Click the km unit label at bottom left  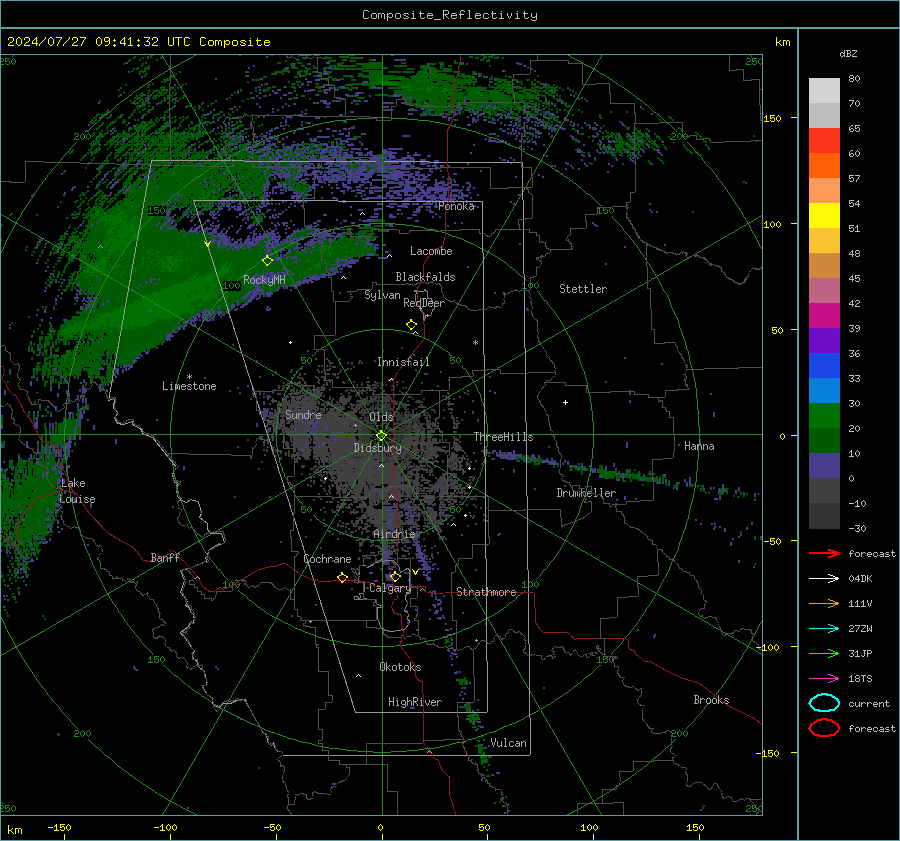[14, 830]
